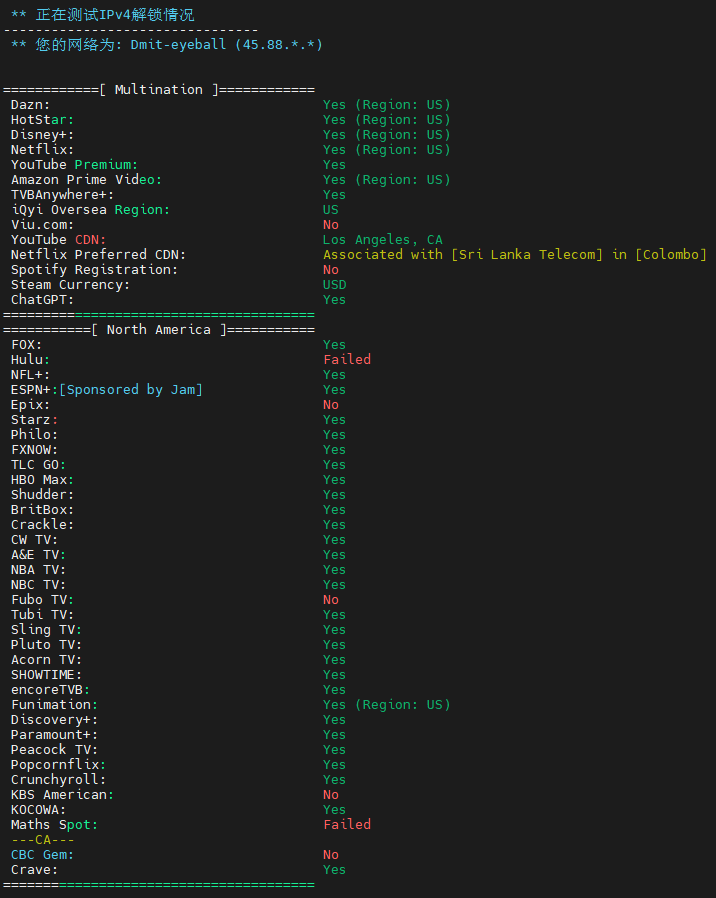Click the 'NBC TV:' row label
Screen dimensions: 716x898
tap(38, 585)
